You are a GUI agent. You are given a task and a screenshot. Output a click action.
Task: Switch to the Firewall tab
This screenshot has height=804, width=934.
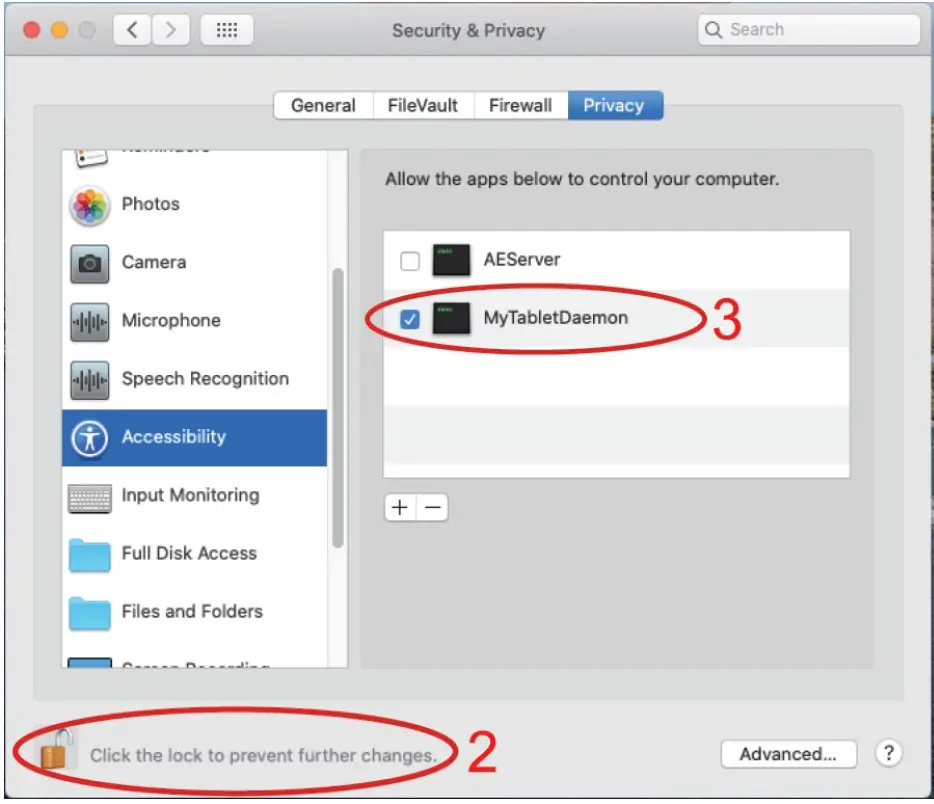click(x=521, y=105)
